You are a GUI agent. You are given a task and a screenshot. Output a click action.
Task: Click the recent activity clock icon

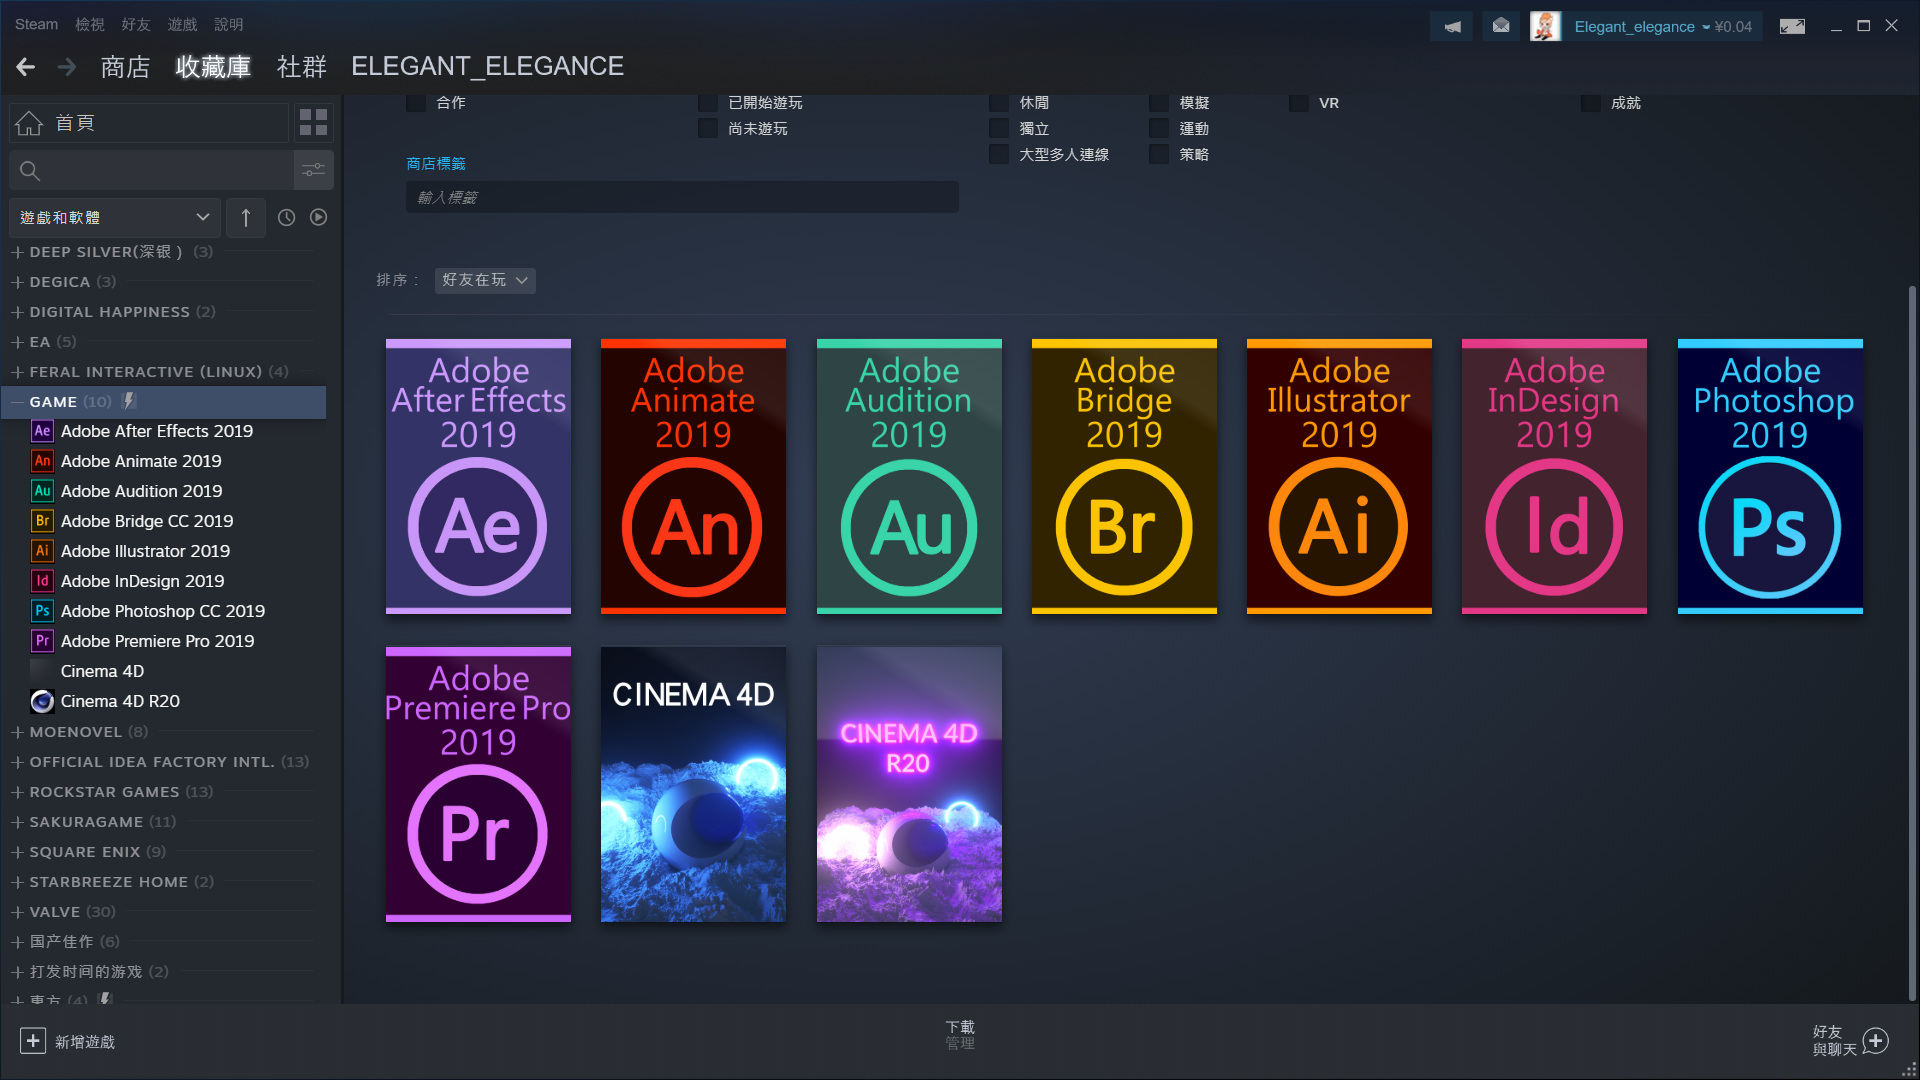[x=286, y=217]
